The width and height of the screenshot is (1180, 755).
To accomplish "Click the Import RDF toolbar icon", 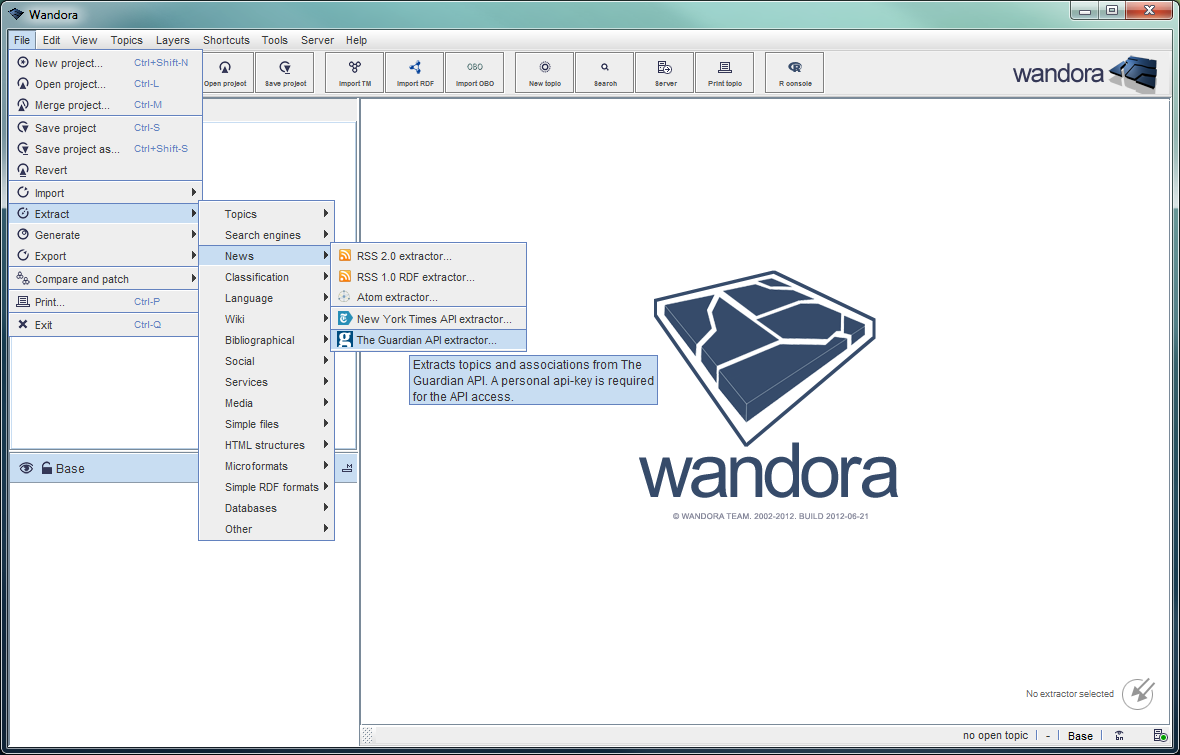I will pyautogui.click(x=414, y=72).
